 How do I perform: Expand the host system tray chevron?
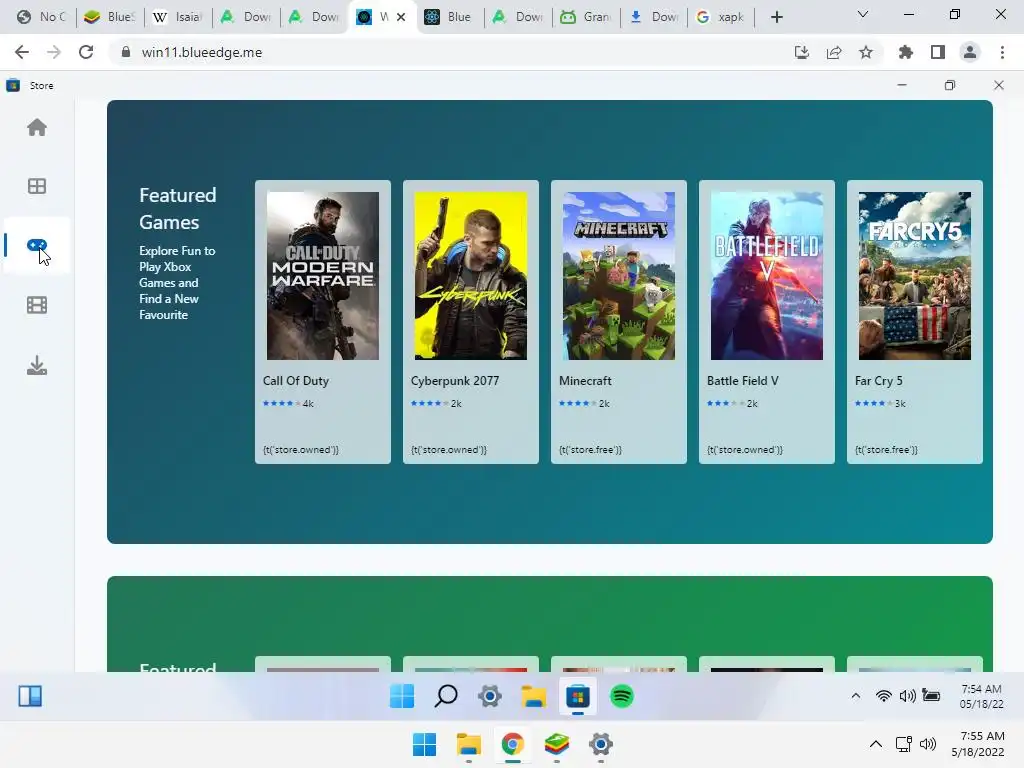pos(876,744)
